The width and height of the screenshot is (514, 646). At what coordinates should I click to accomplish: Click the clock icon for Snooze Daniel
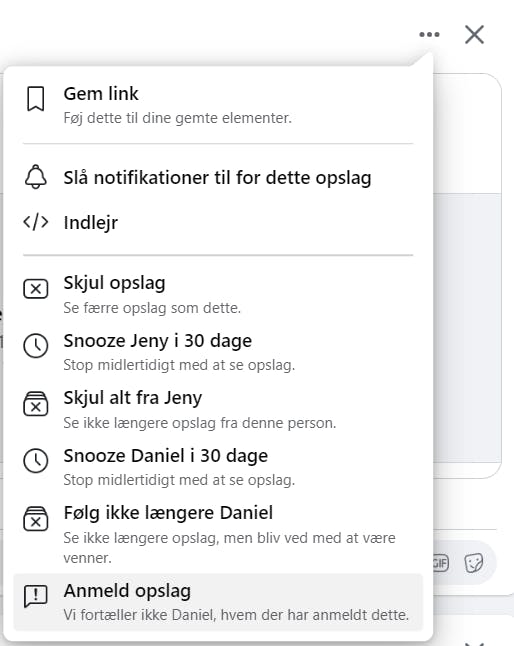[36, 461]
